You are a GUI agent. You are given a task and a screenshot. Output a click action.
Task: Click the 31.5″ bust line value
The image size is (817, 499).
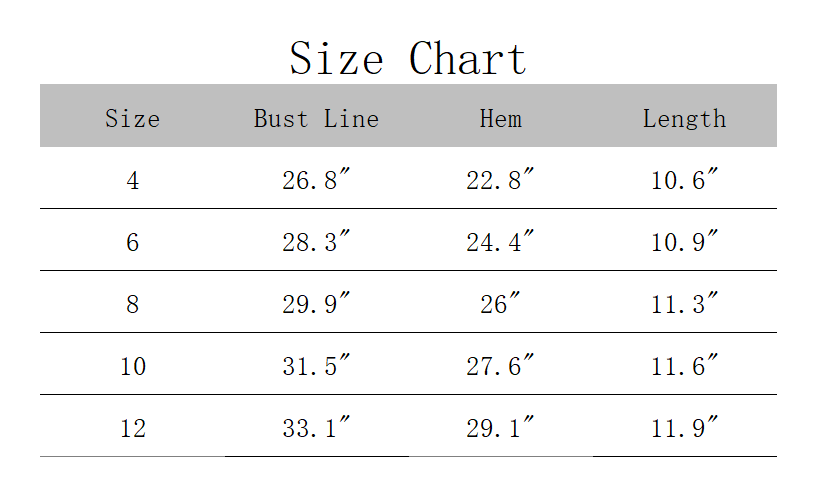(x=316, y=365)
